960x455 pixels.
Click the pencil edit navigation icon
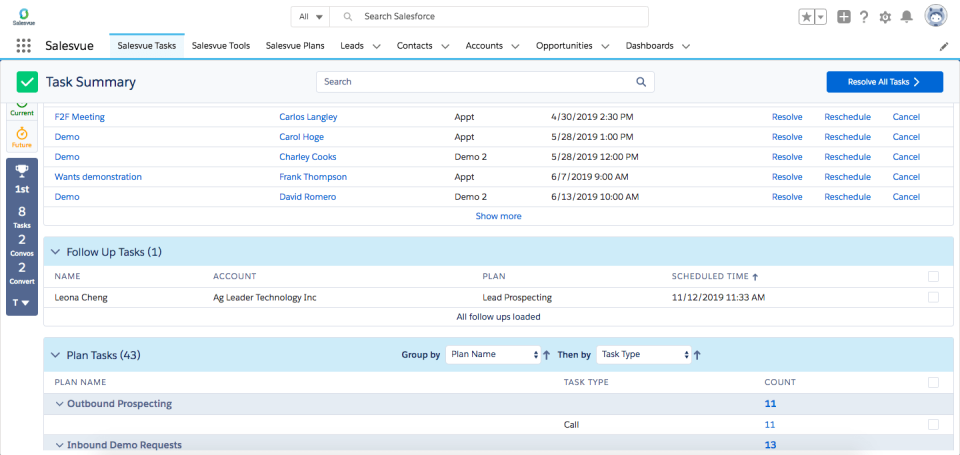point(943,46)
